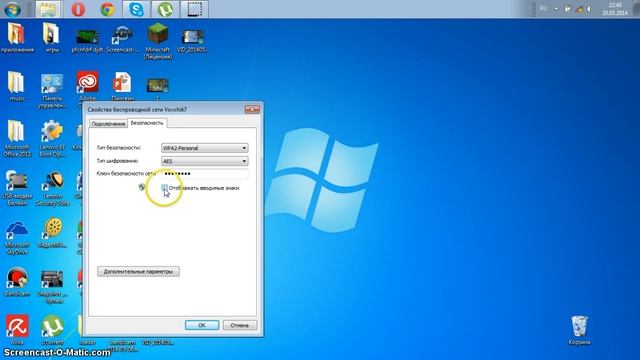The width and height of the screenshot is (640, 360).
Task: Focus the Ключ безопасности сети password field
Action: pos(204,174)
